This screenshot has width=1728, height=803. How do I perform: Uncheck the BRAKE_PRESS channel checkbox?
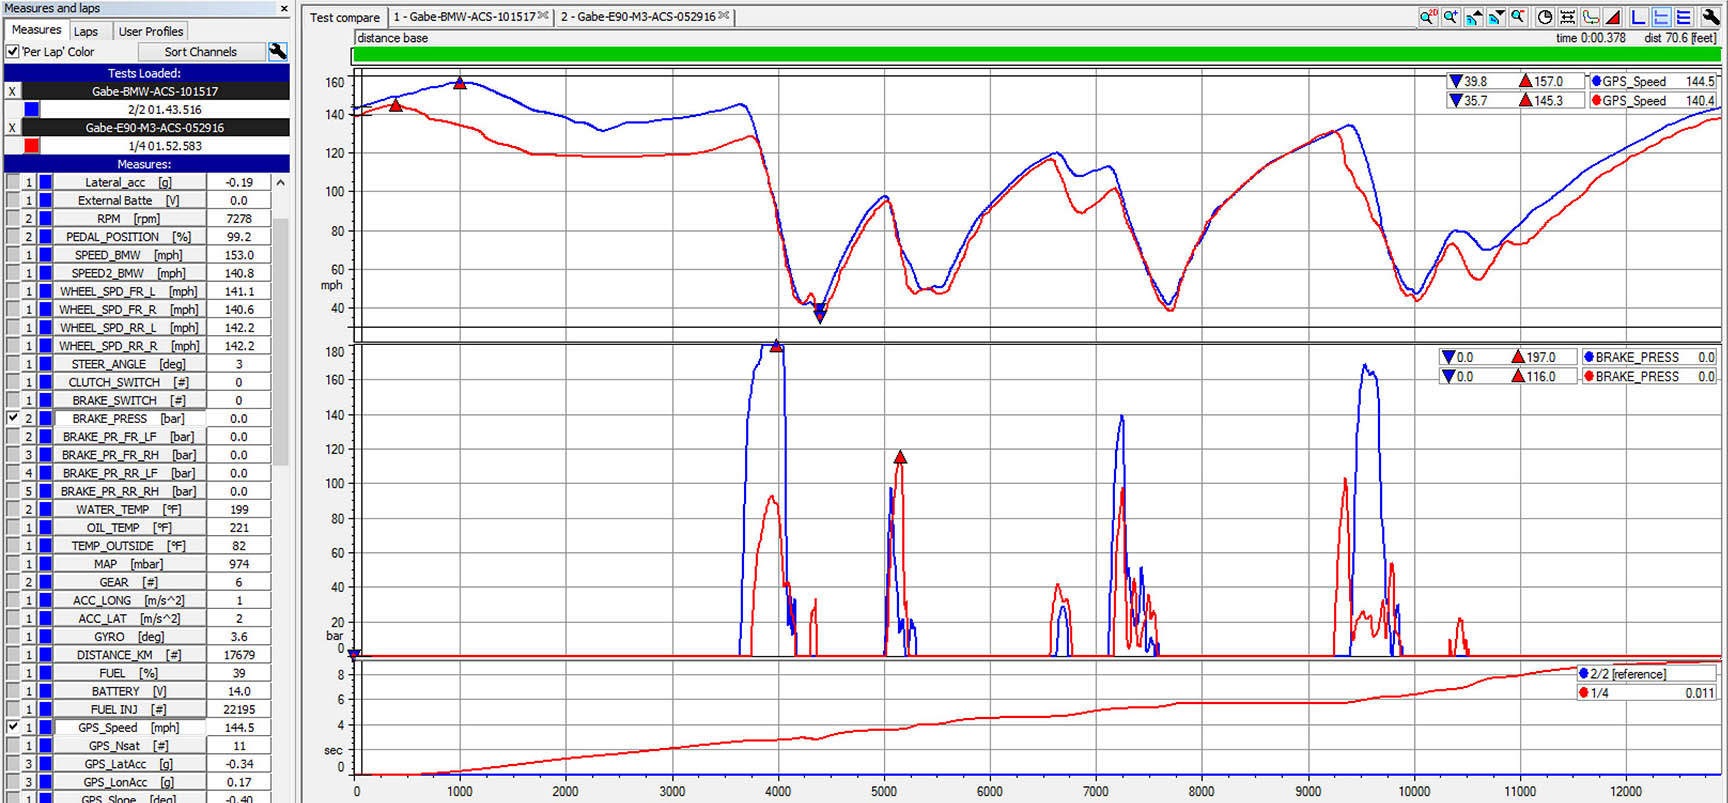coord(13,418)
